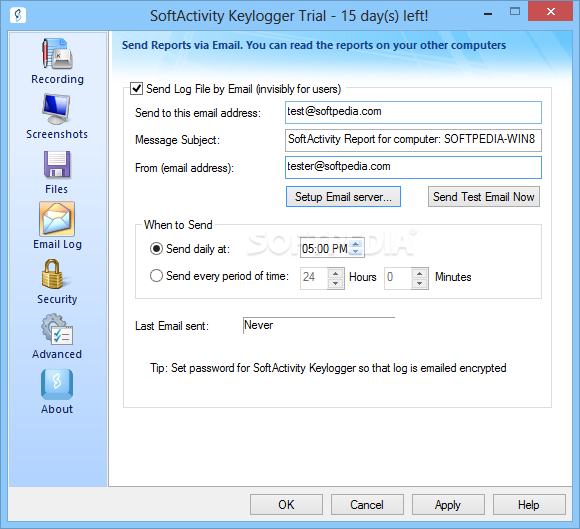Toggle Send Log File by Email checkbox
The height and width of the screenshot is (529, 580).
(136, 89)
